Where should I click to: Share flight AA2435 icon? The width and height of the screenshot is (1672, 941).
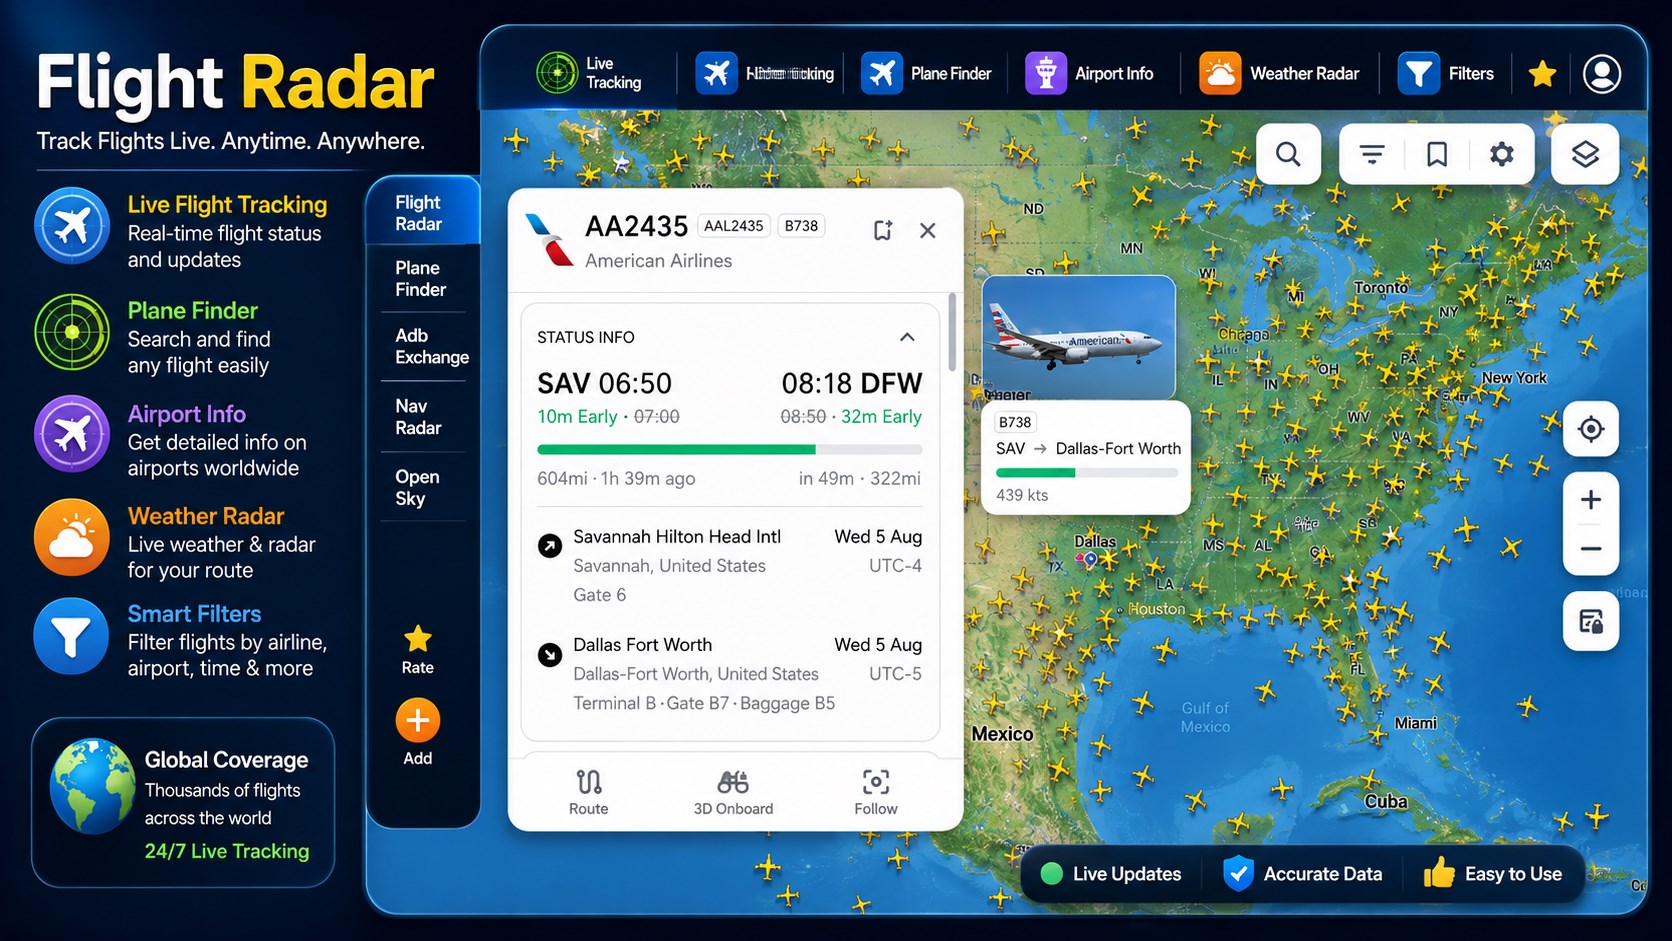pyautogui.click(x=882, y=230)
